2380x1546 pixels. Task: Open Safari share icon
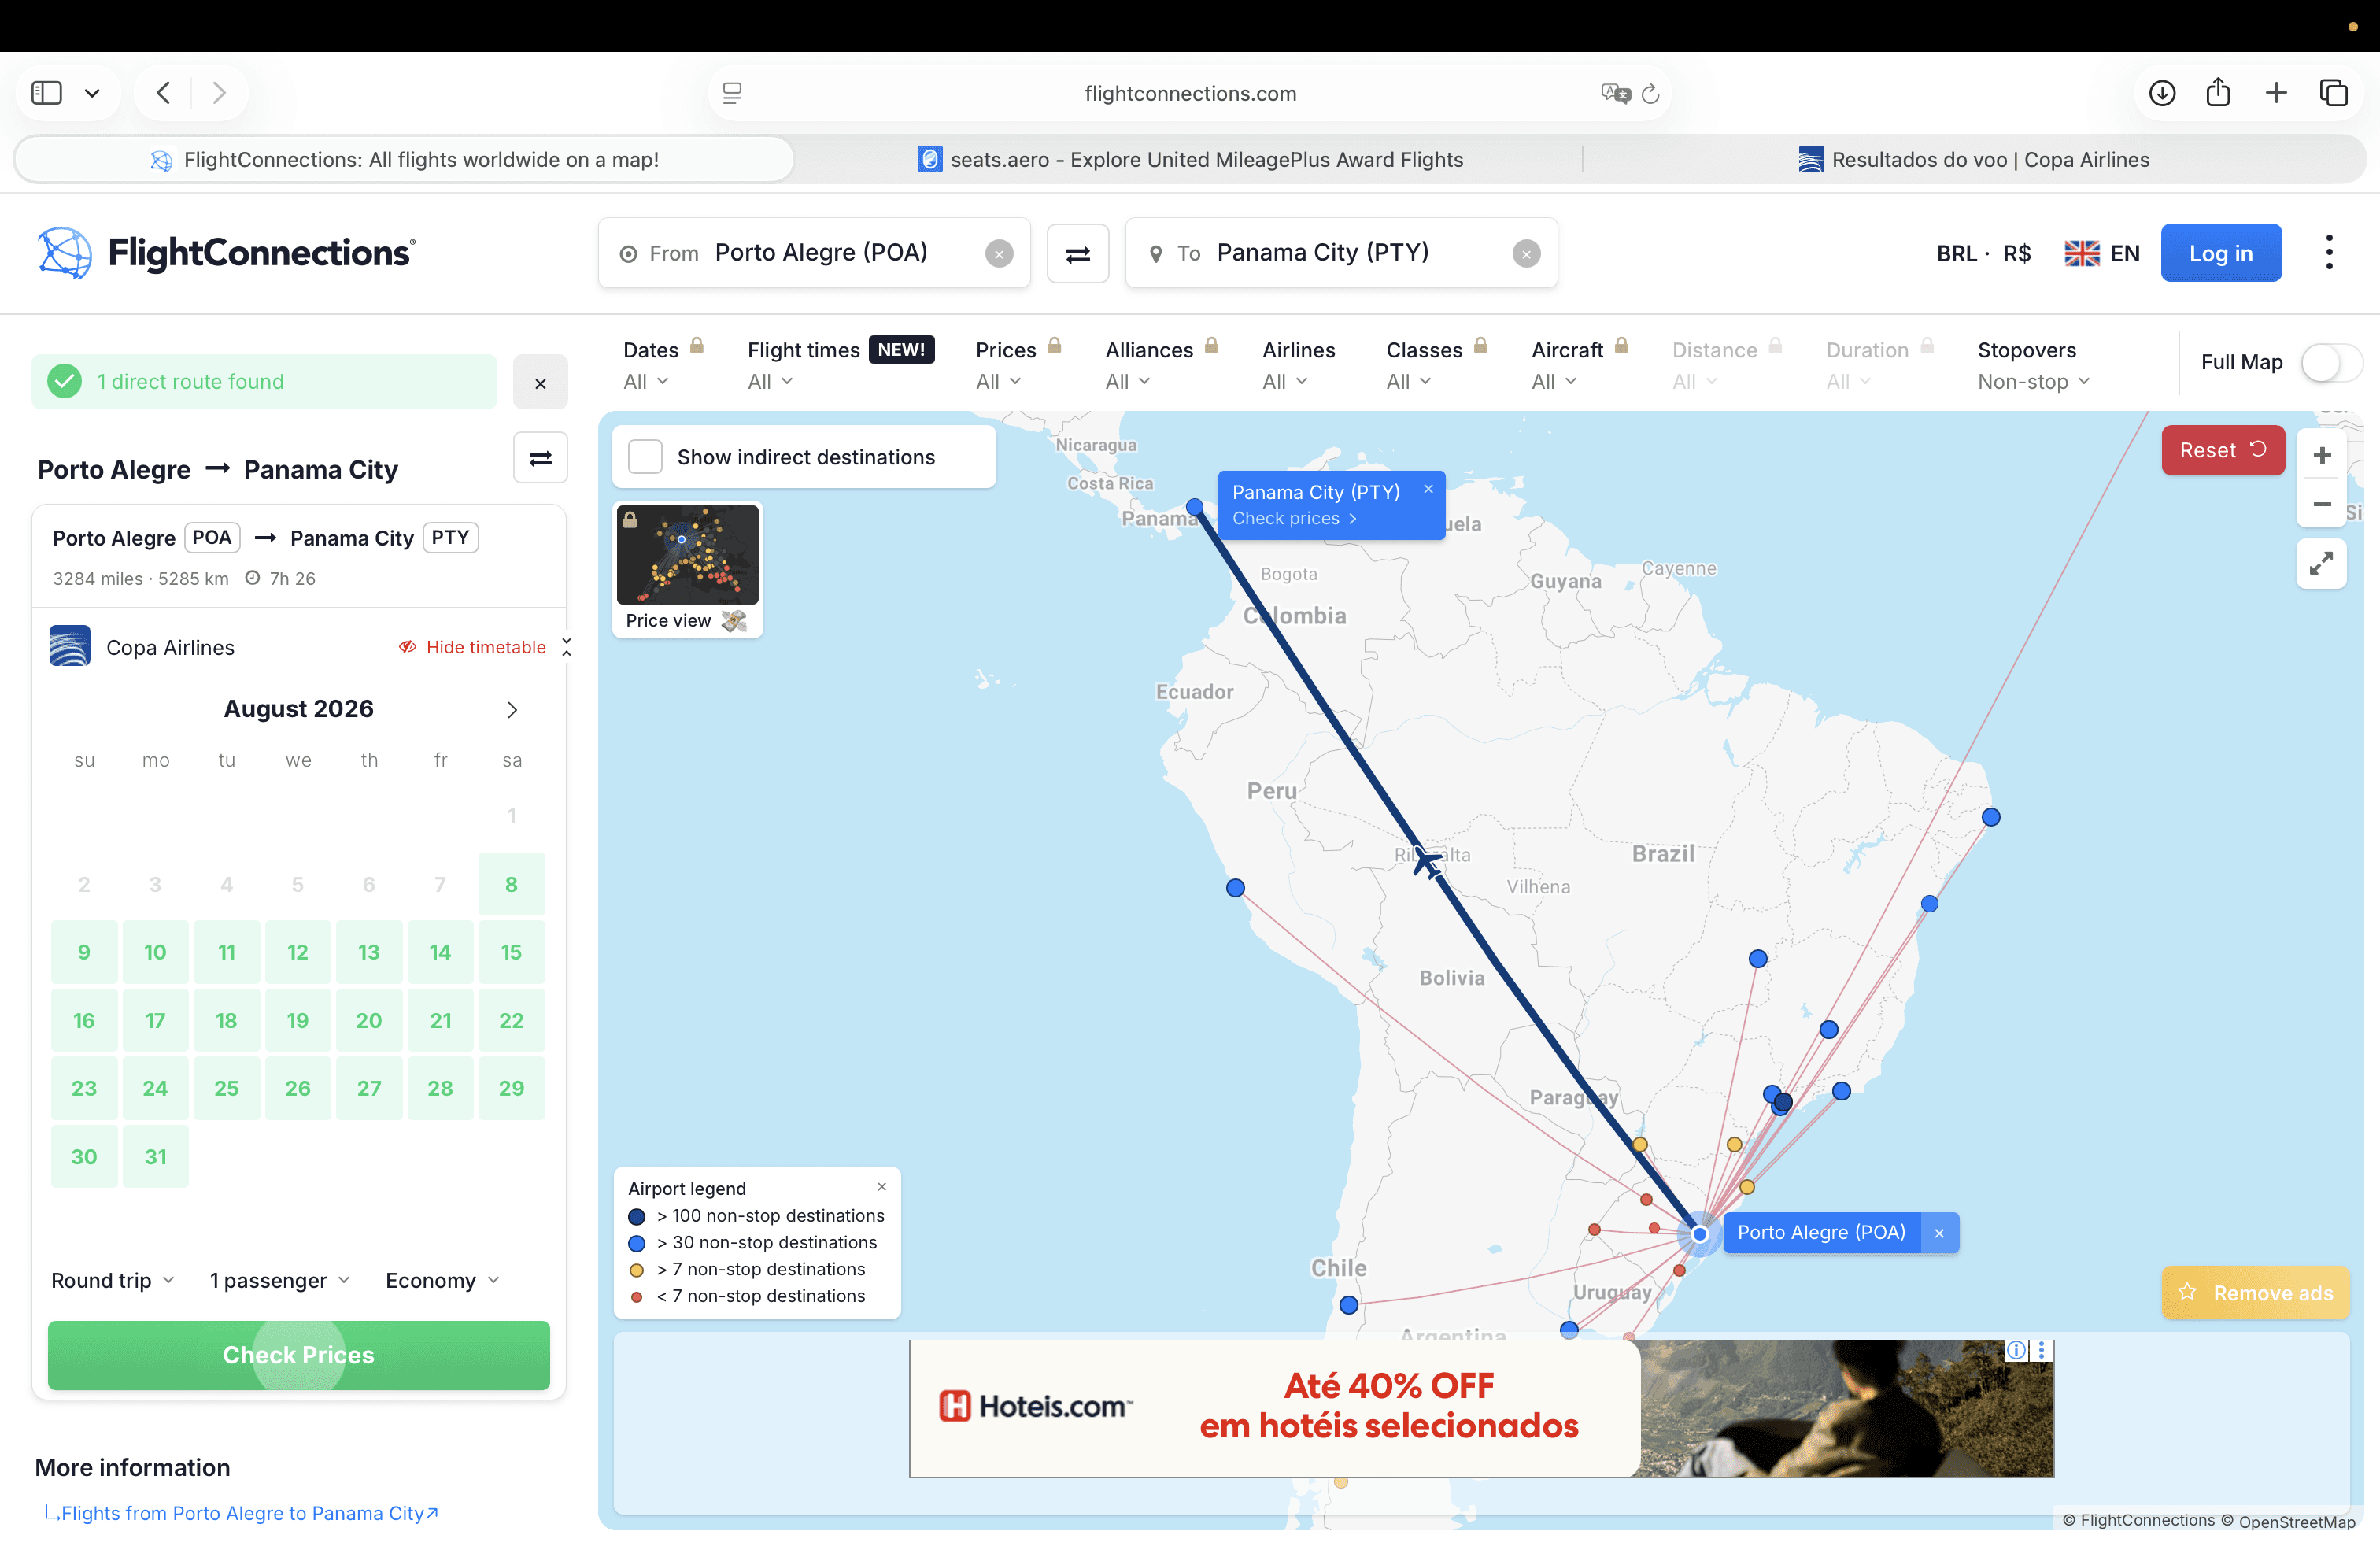pos(2218,92)
